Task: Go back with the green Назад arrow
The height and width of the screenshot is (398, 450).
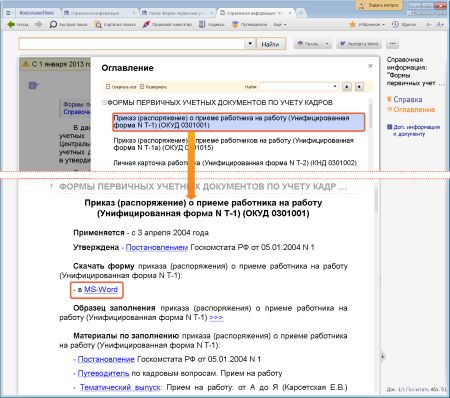Action: pyautogui.click(x=18, y=24)
